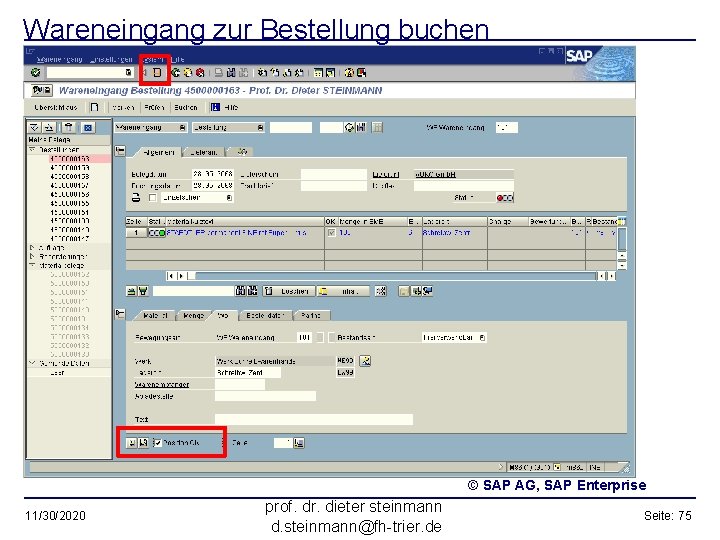
Task: Click the green Back arrow icon
Action: click(176, 73)
